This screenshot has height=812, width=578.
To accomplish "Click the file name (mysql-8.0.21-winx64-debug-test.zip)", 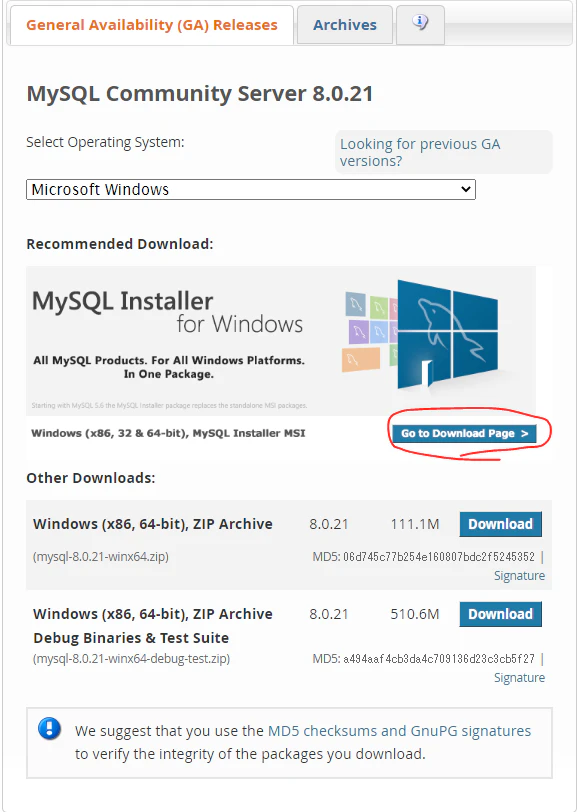I will coord(132,659).
